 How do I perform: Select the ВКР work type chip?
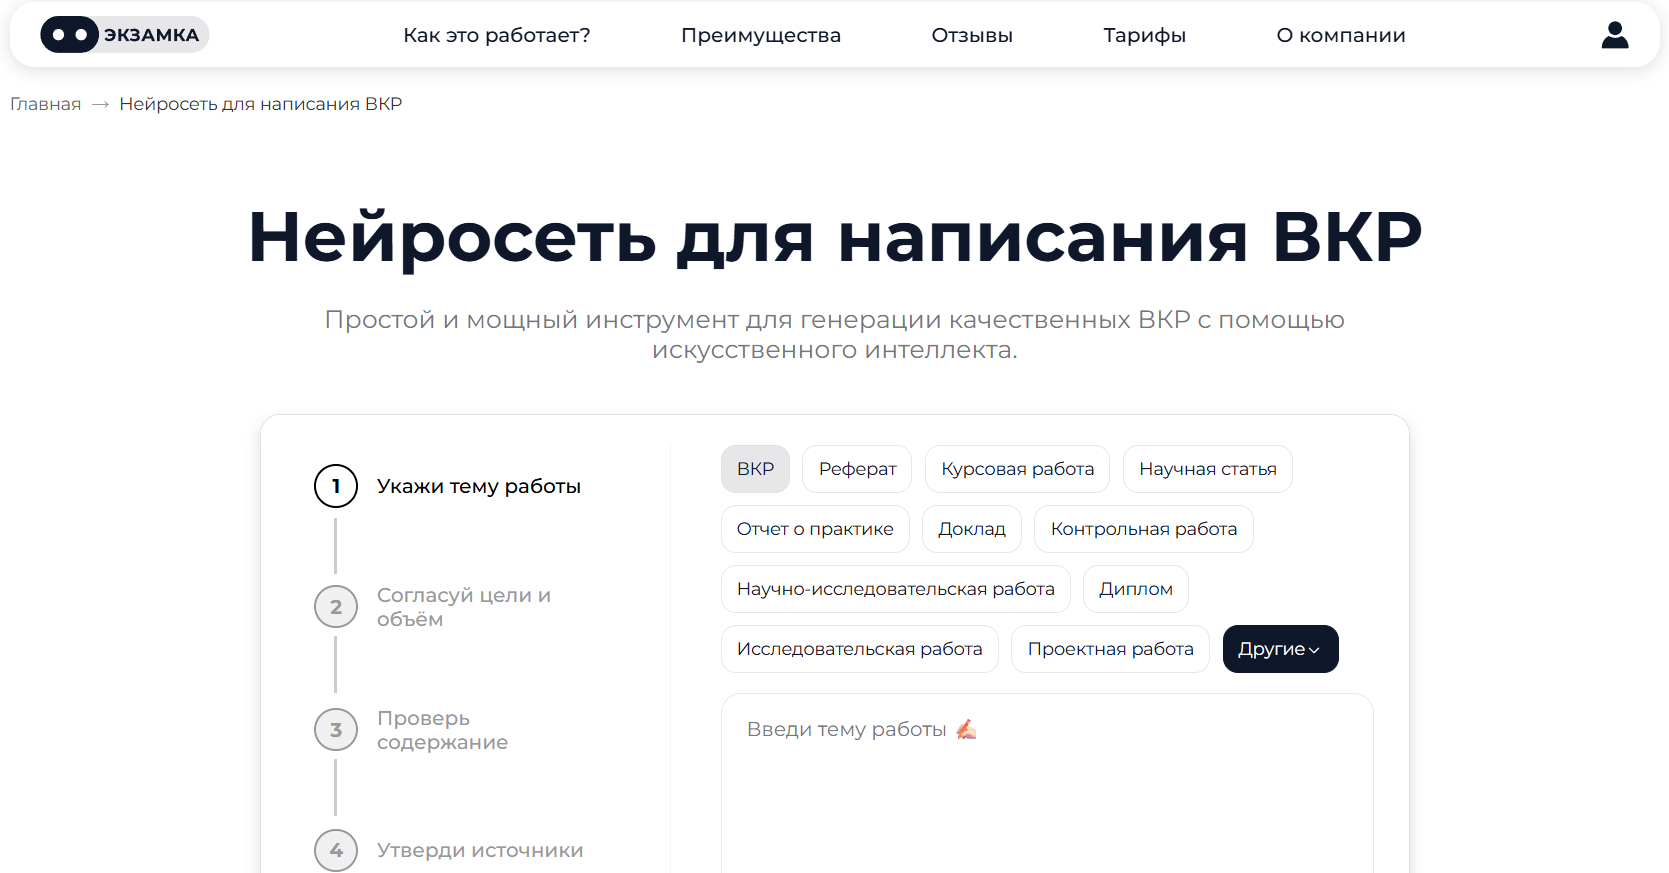click(x=755, y=469)
